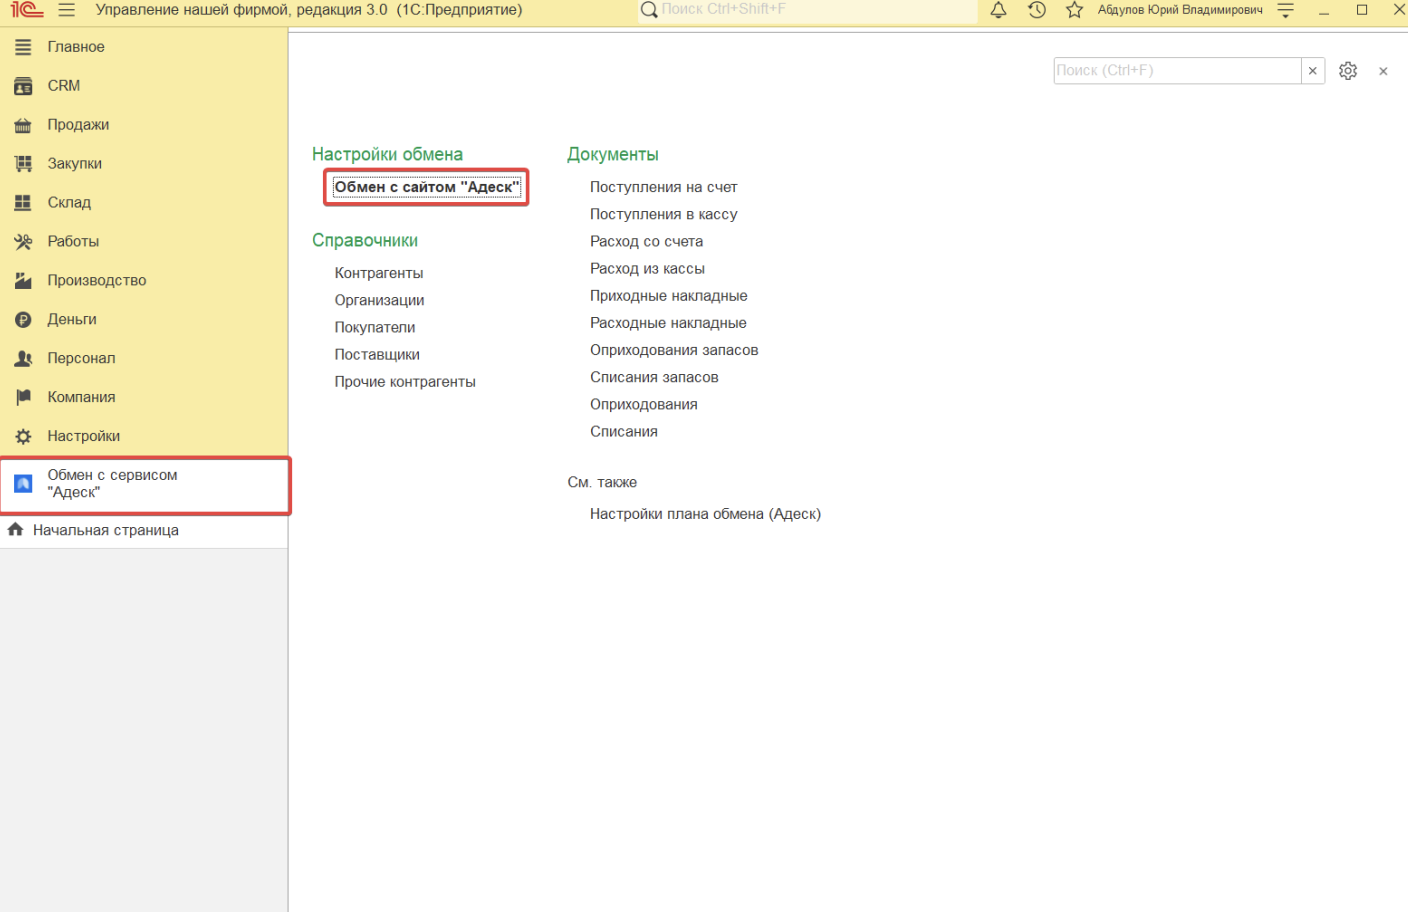Click the Работы tools icon
This screenshot has height=912, width=1408.
23,242
